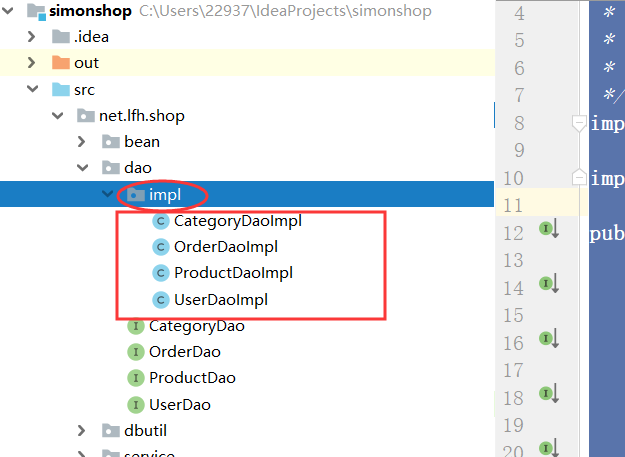The width and height of the screenshot is (625, 457).
Task: Open CategoryDao interface file
Action: coord(197,326)
